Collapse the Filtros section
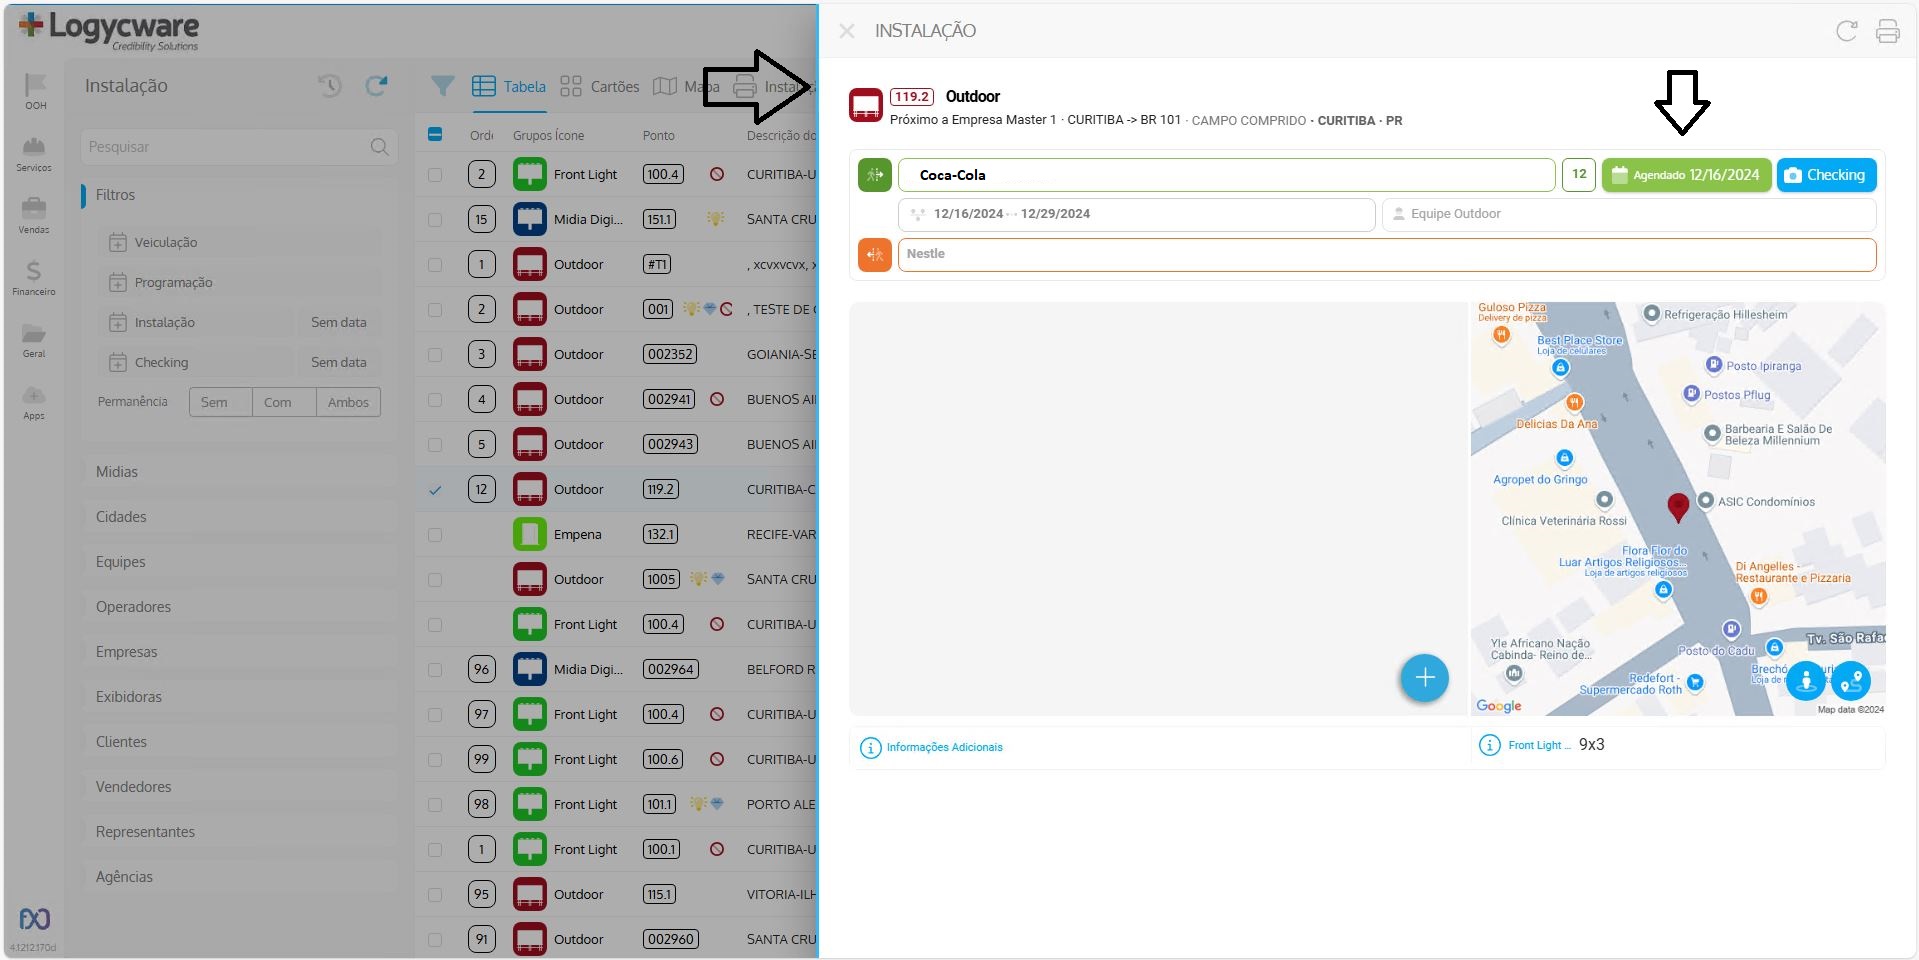This screenshot has width=1919, height=960. tap(240, 195)
